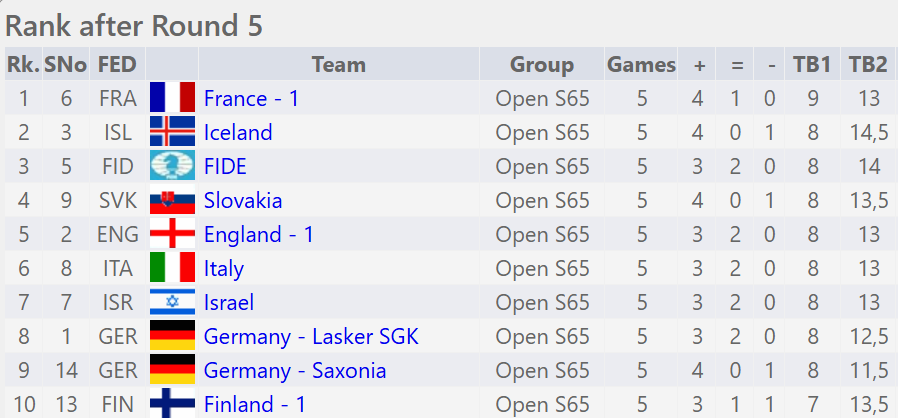Click the Slovakia flag icon

point(172,200)
